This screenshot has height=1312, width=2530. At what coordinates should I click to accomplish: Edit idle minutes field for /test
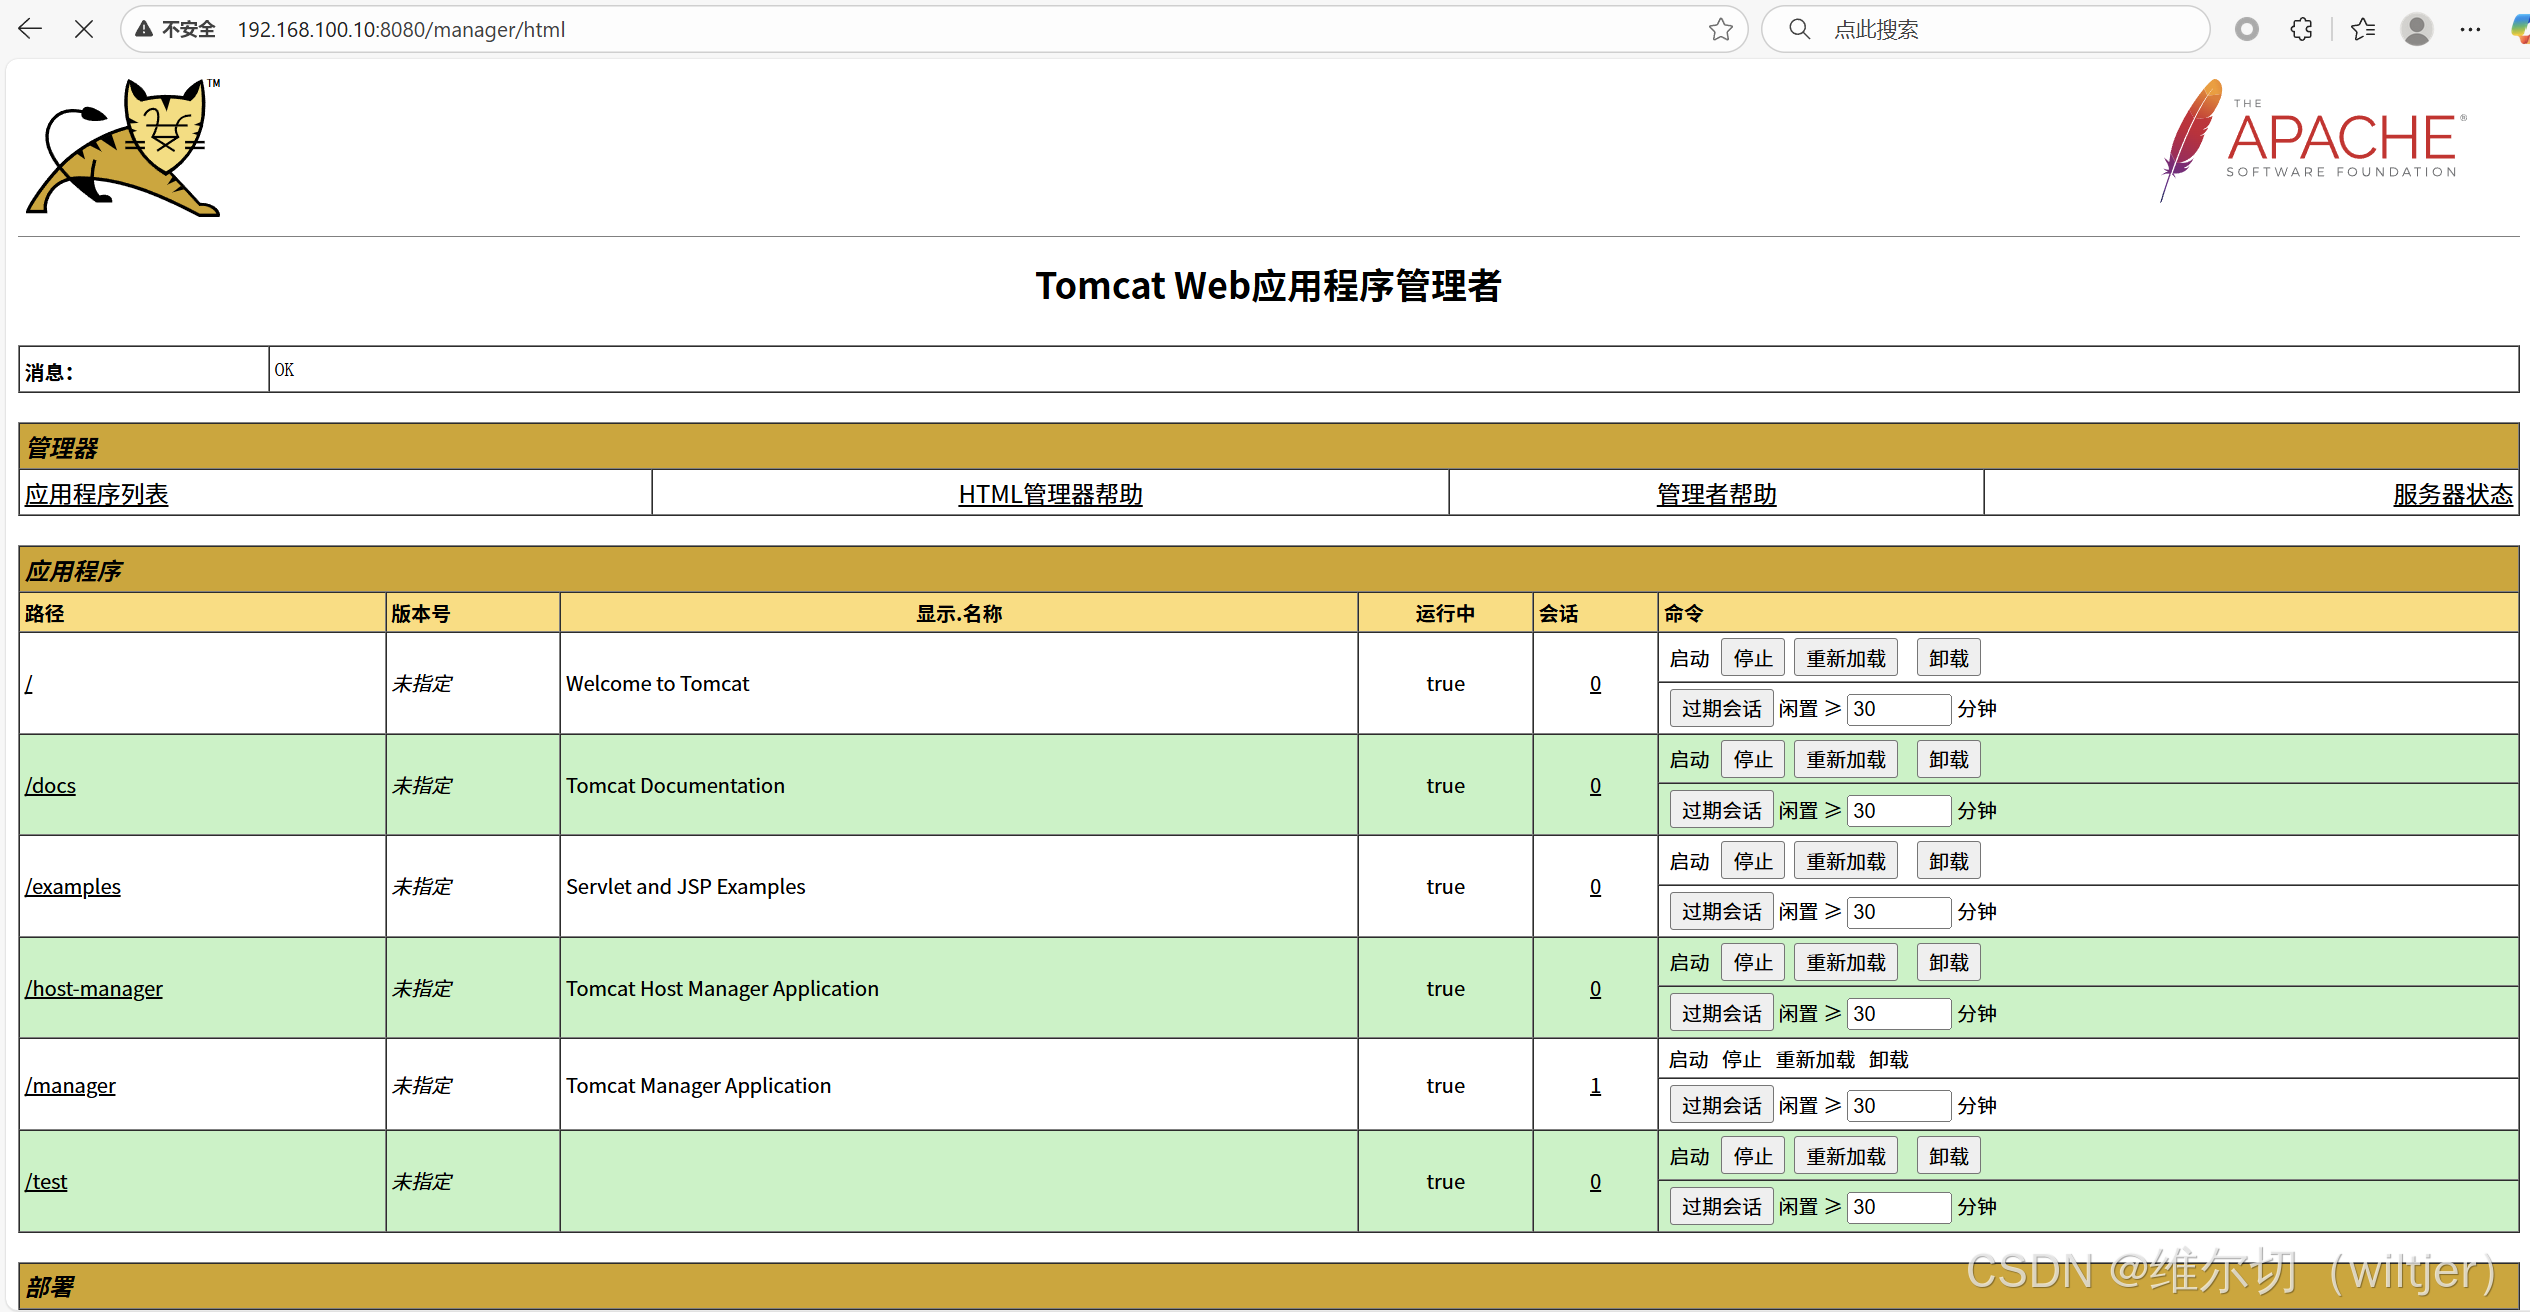point(1898,1206)
